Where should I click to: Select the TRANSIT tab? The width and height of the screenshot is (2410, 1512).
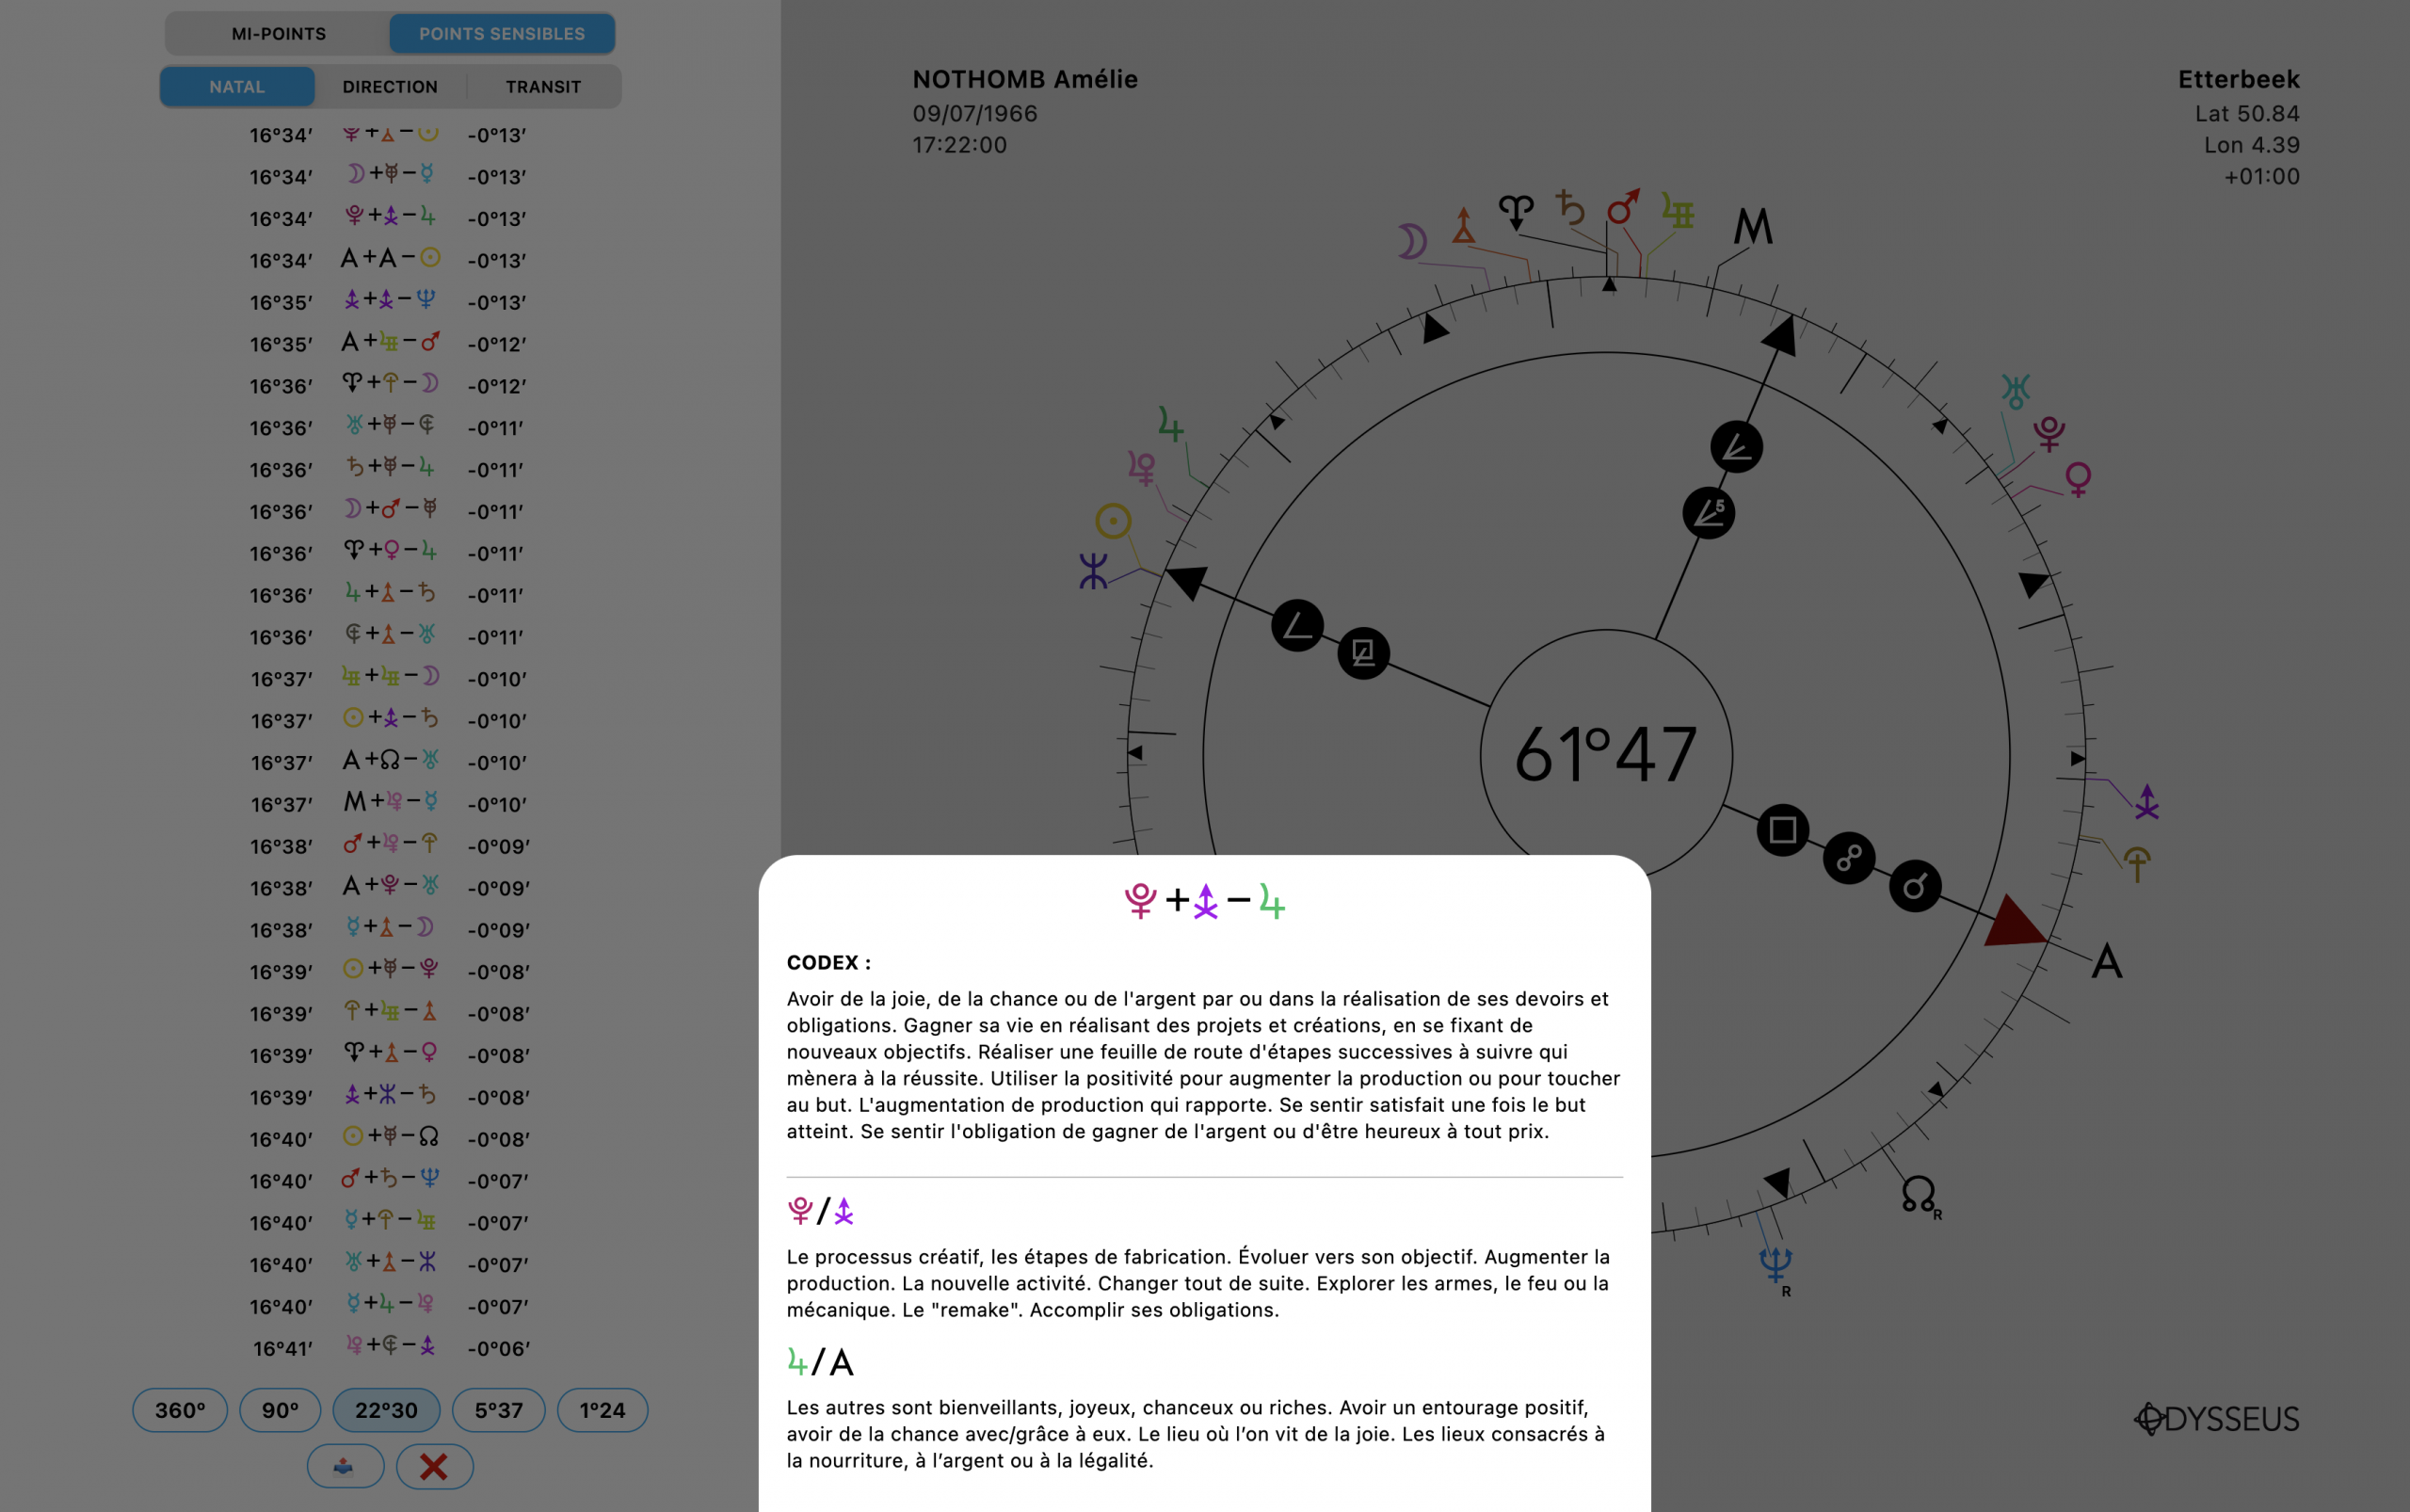[543, 87]
